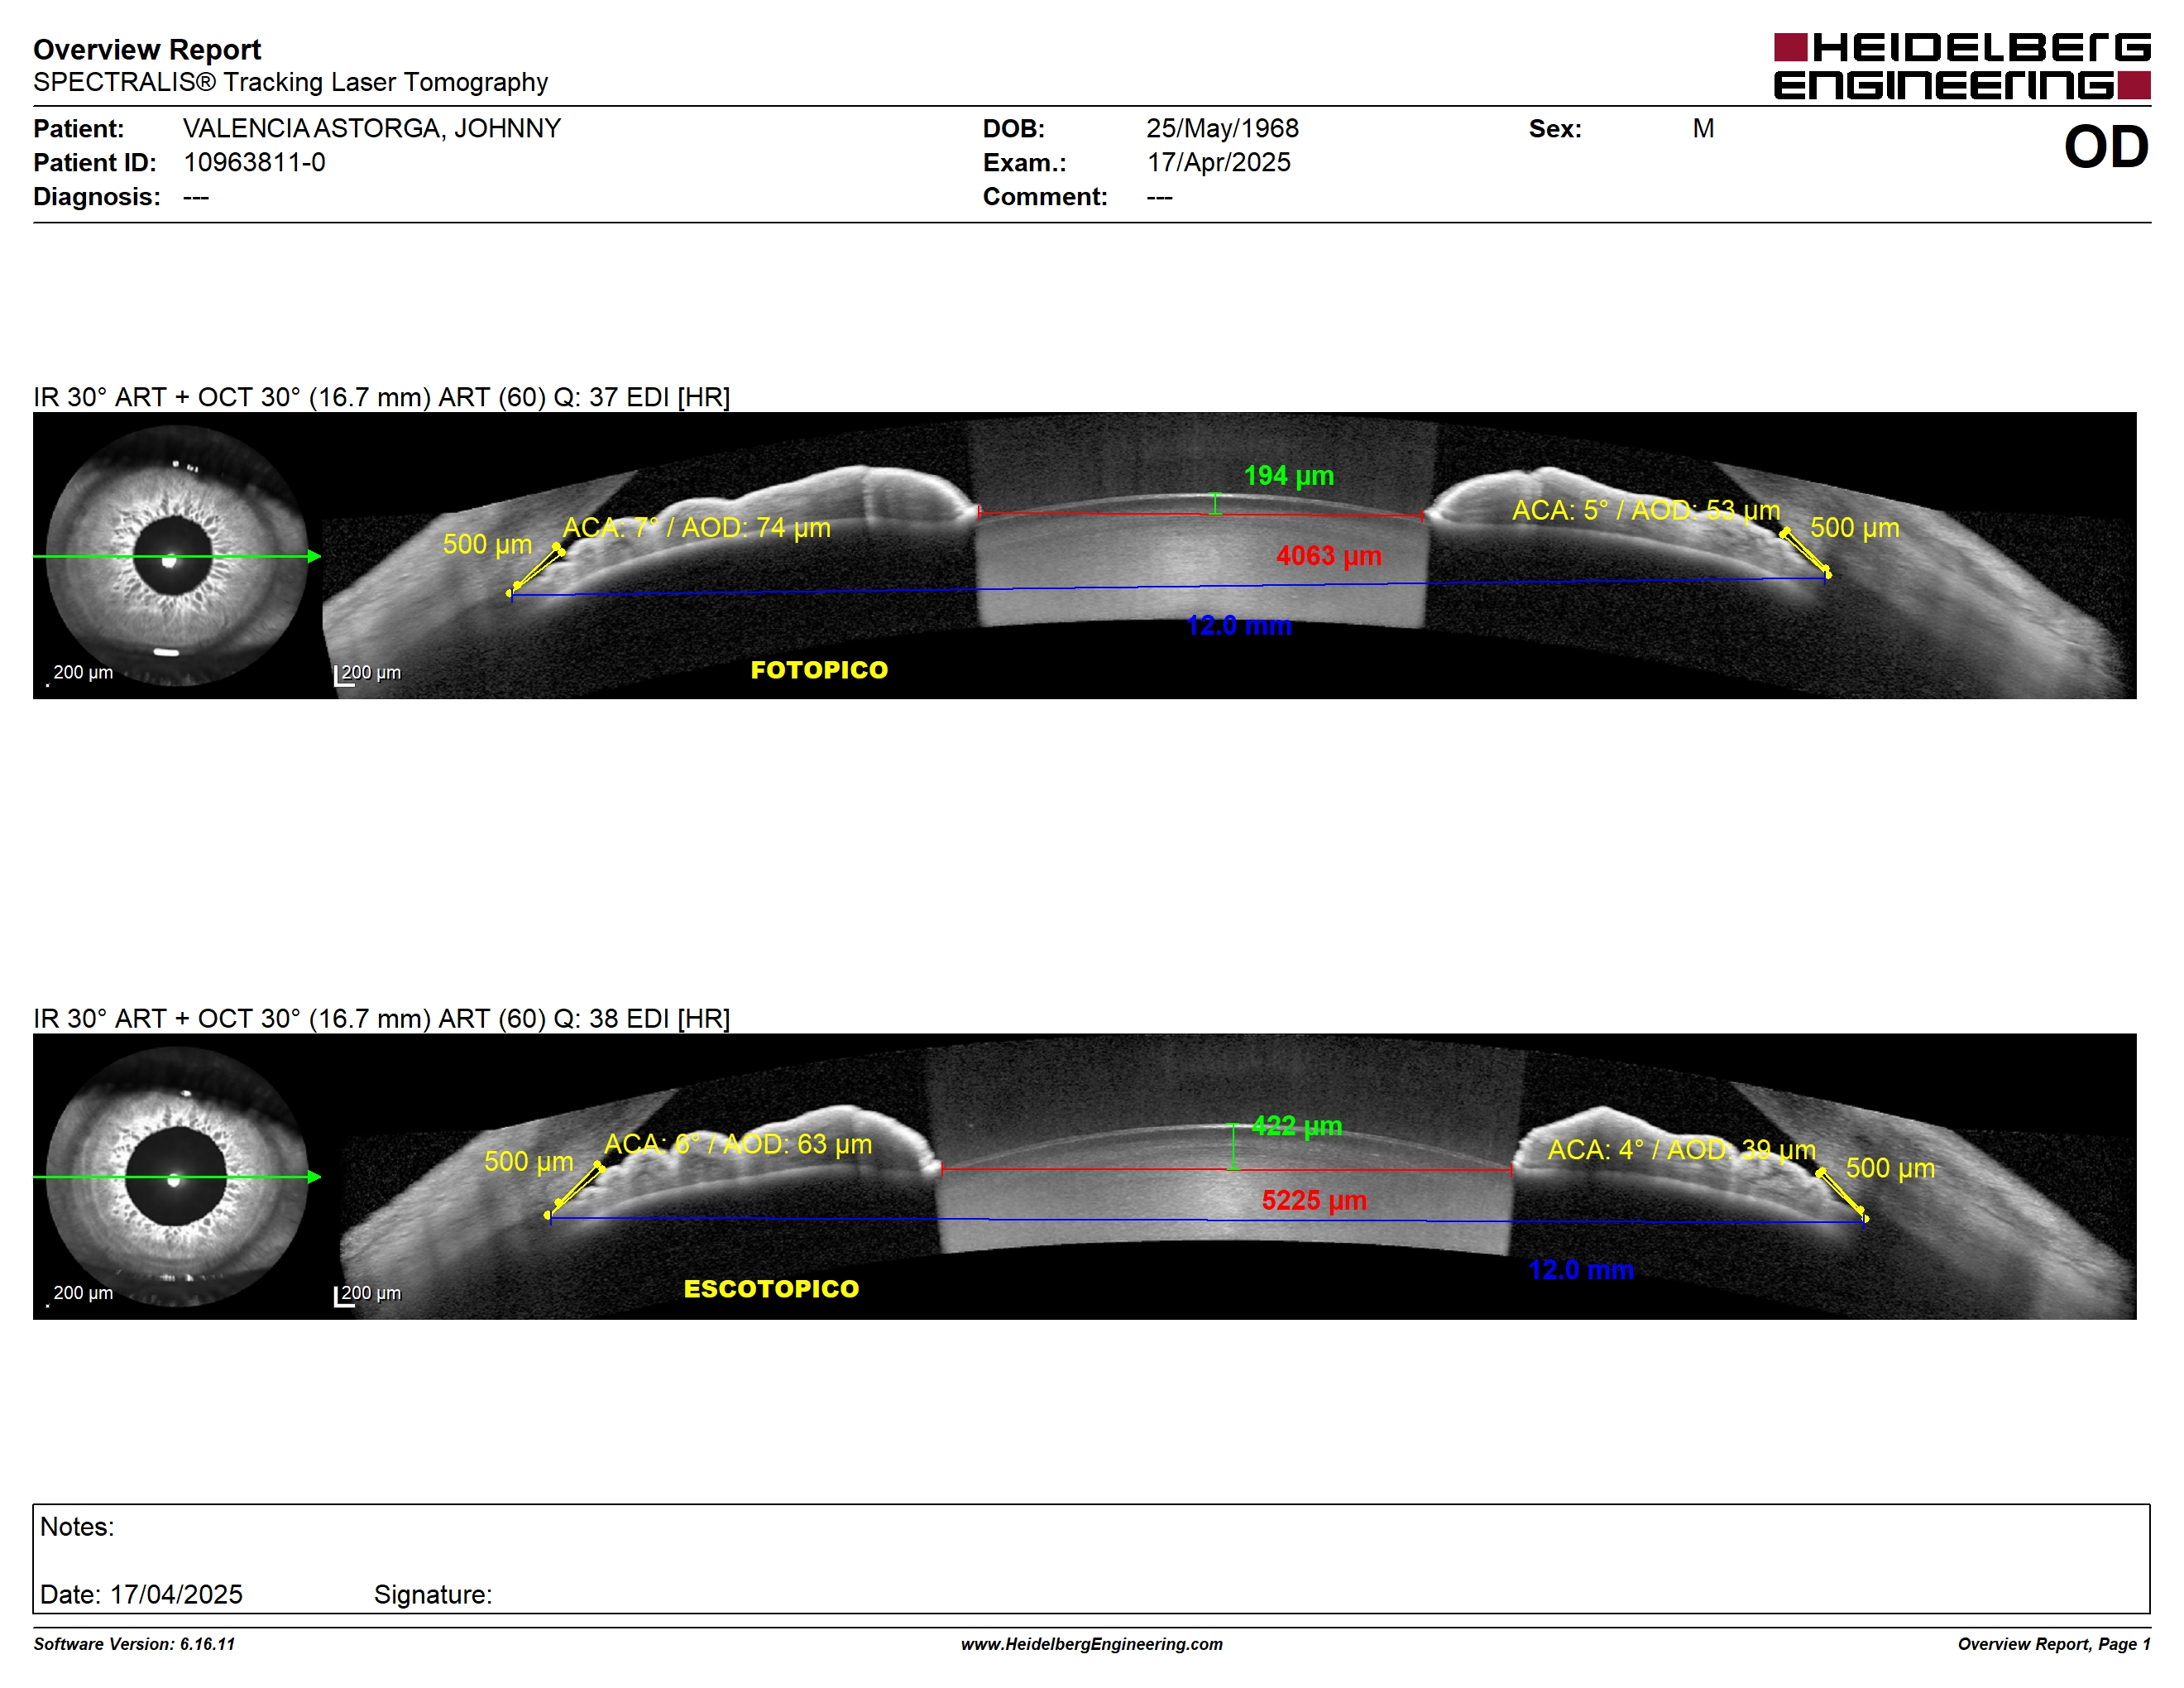This screenshot has height=1688, width=2184.
Task: Click SPECTRALIS Tracking Laser Tomography subtitle
Action: click(290, 82)
